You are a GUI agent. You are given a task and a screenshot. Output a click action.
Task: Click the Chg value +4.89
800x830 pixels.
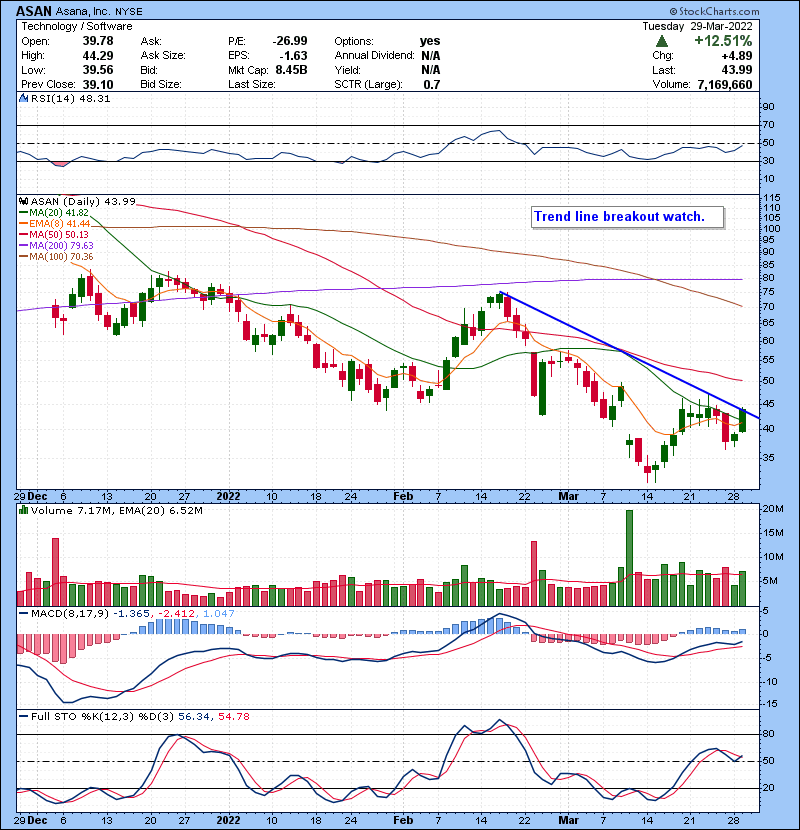tap(736, 55)
